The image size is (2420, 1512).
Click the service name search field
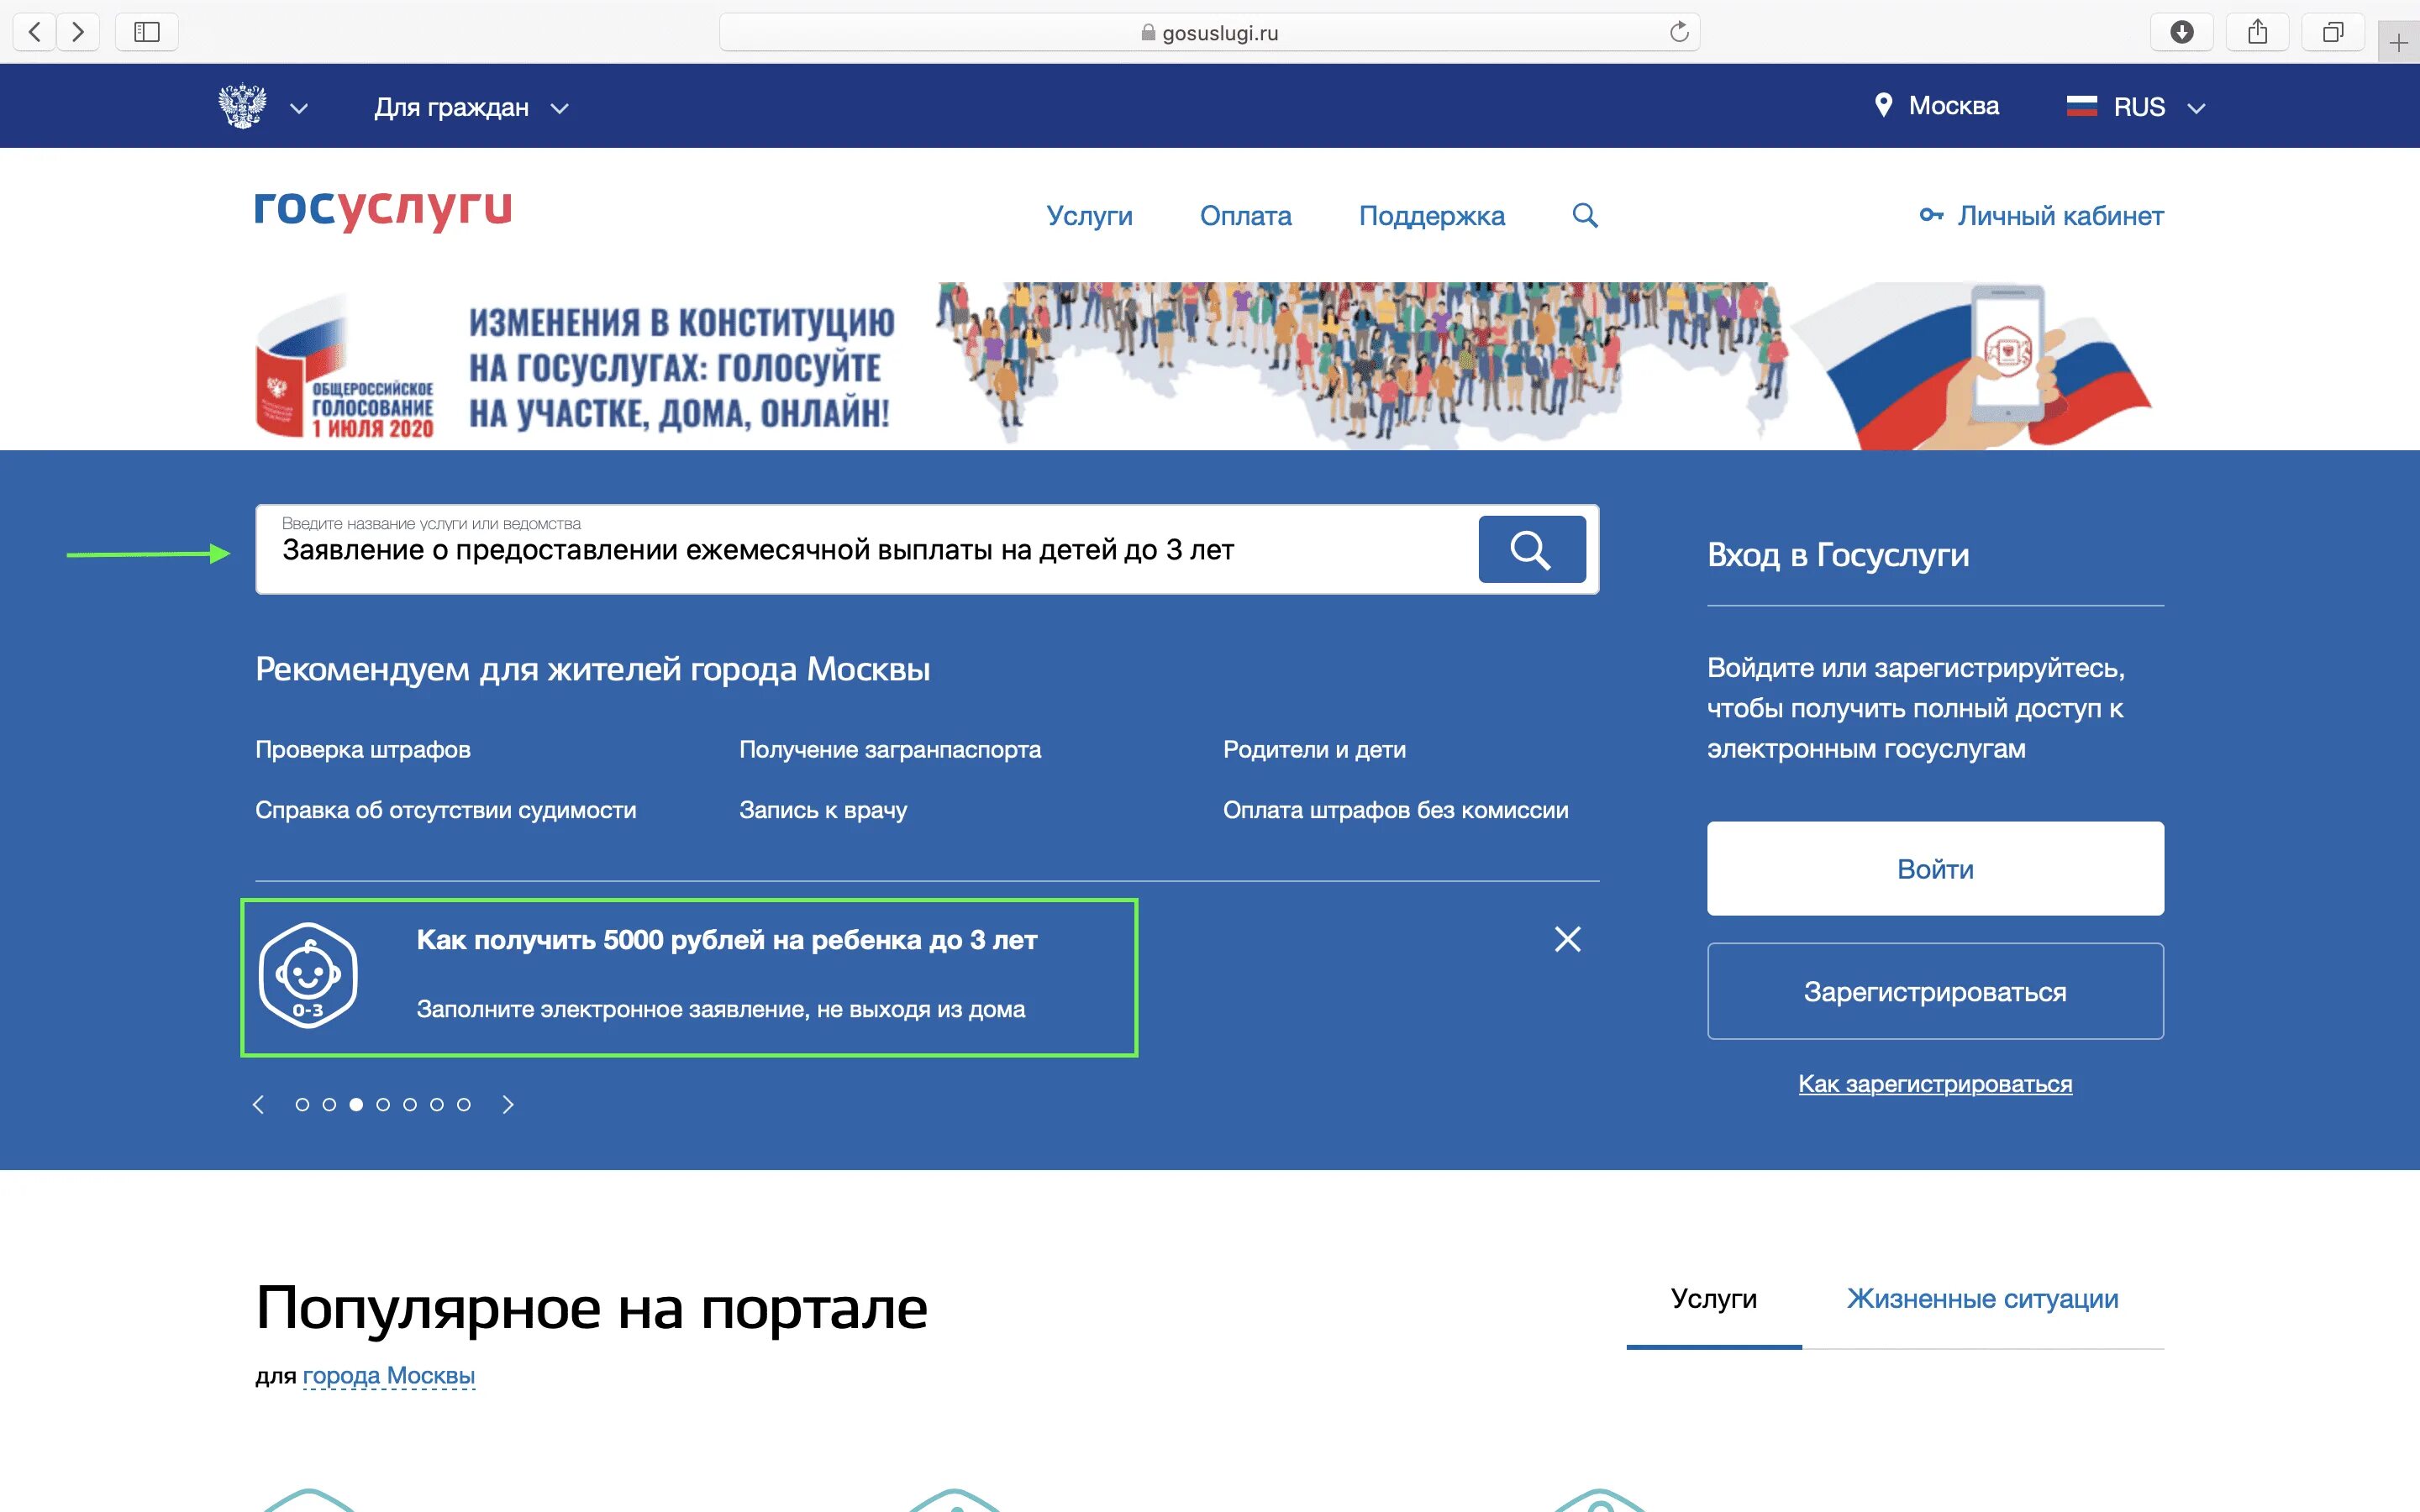coord(866,549)
